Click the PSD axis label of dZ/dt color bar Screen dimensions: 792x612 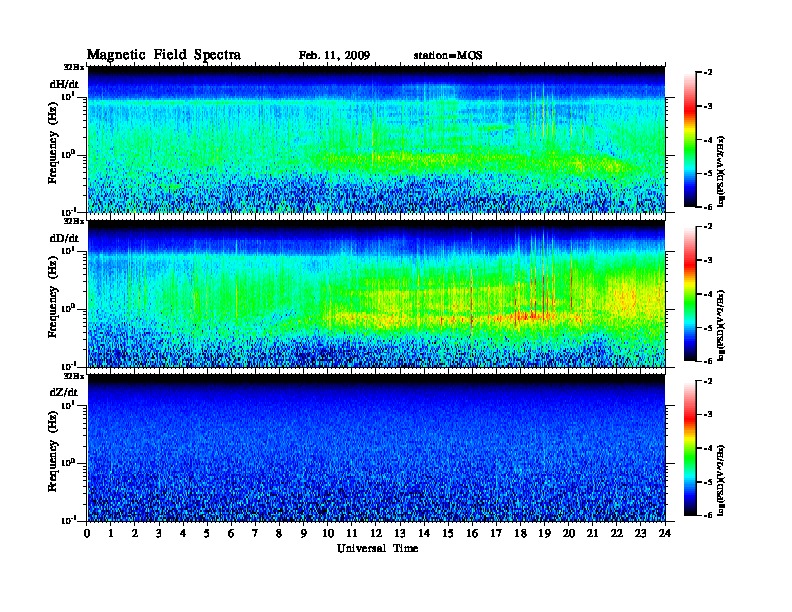(x=722, y=480)
